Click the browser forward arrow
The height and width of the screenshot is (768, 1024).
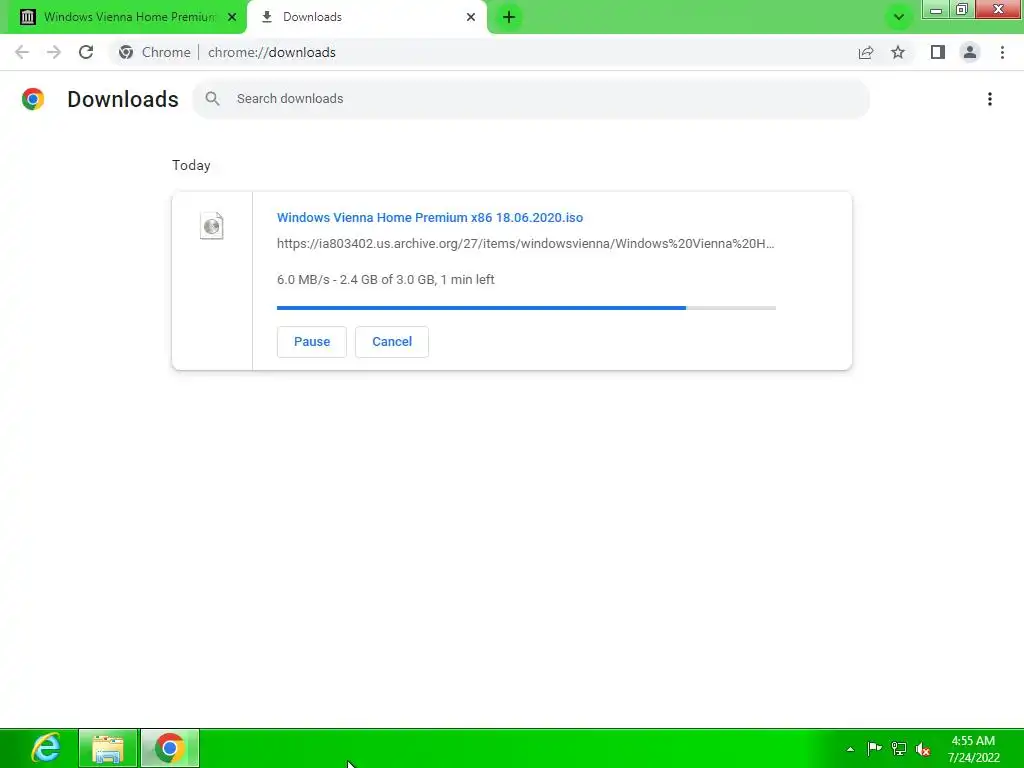pos(54,52)
